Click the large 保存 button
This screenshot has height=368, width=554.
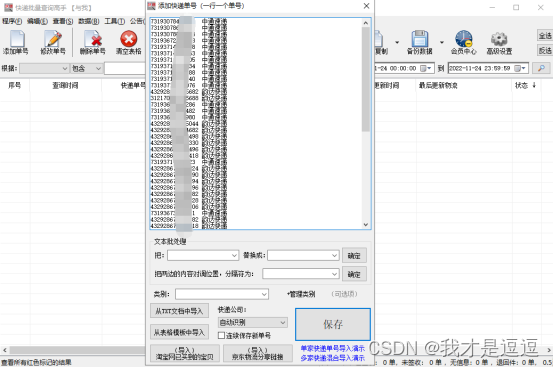333,324
